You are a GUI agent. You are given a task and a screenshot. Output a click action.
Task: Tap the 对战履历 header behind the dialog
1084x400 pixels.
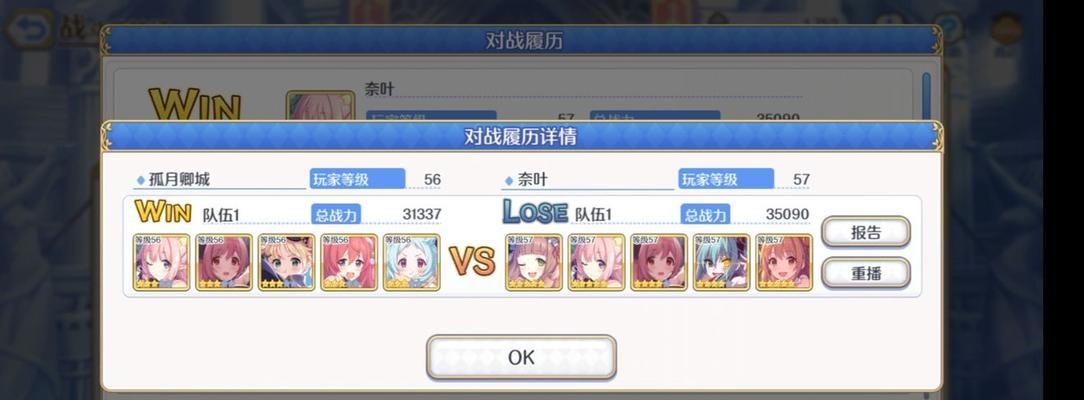[524, 41]
